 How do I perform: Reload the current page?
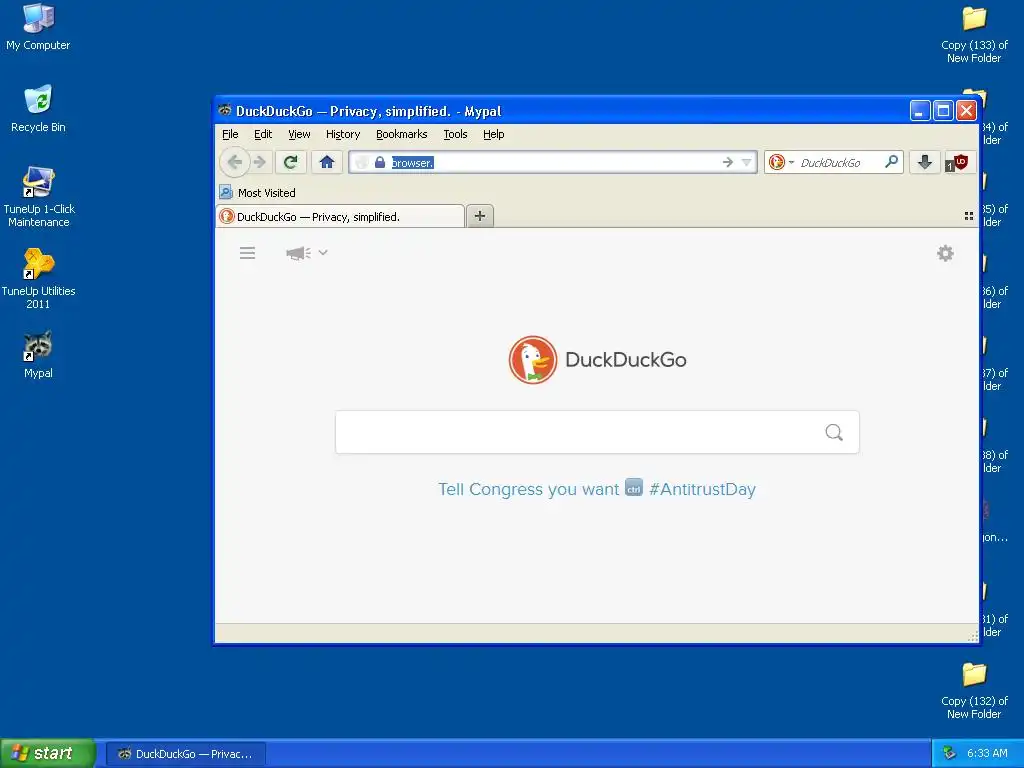(291, 162)
